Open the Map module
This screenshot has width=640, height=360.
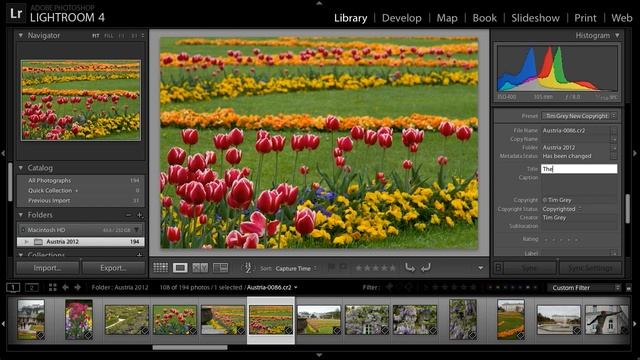pos(447,18)
